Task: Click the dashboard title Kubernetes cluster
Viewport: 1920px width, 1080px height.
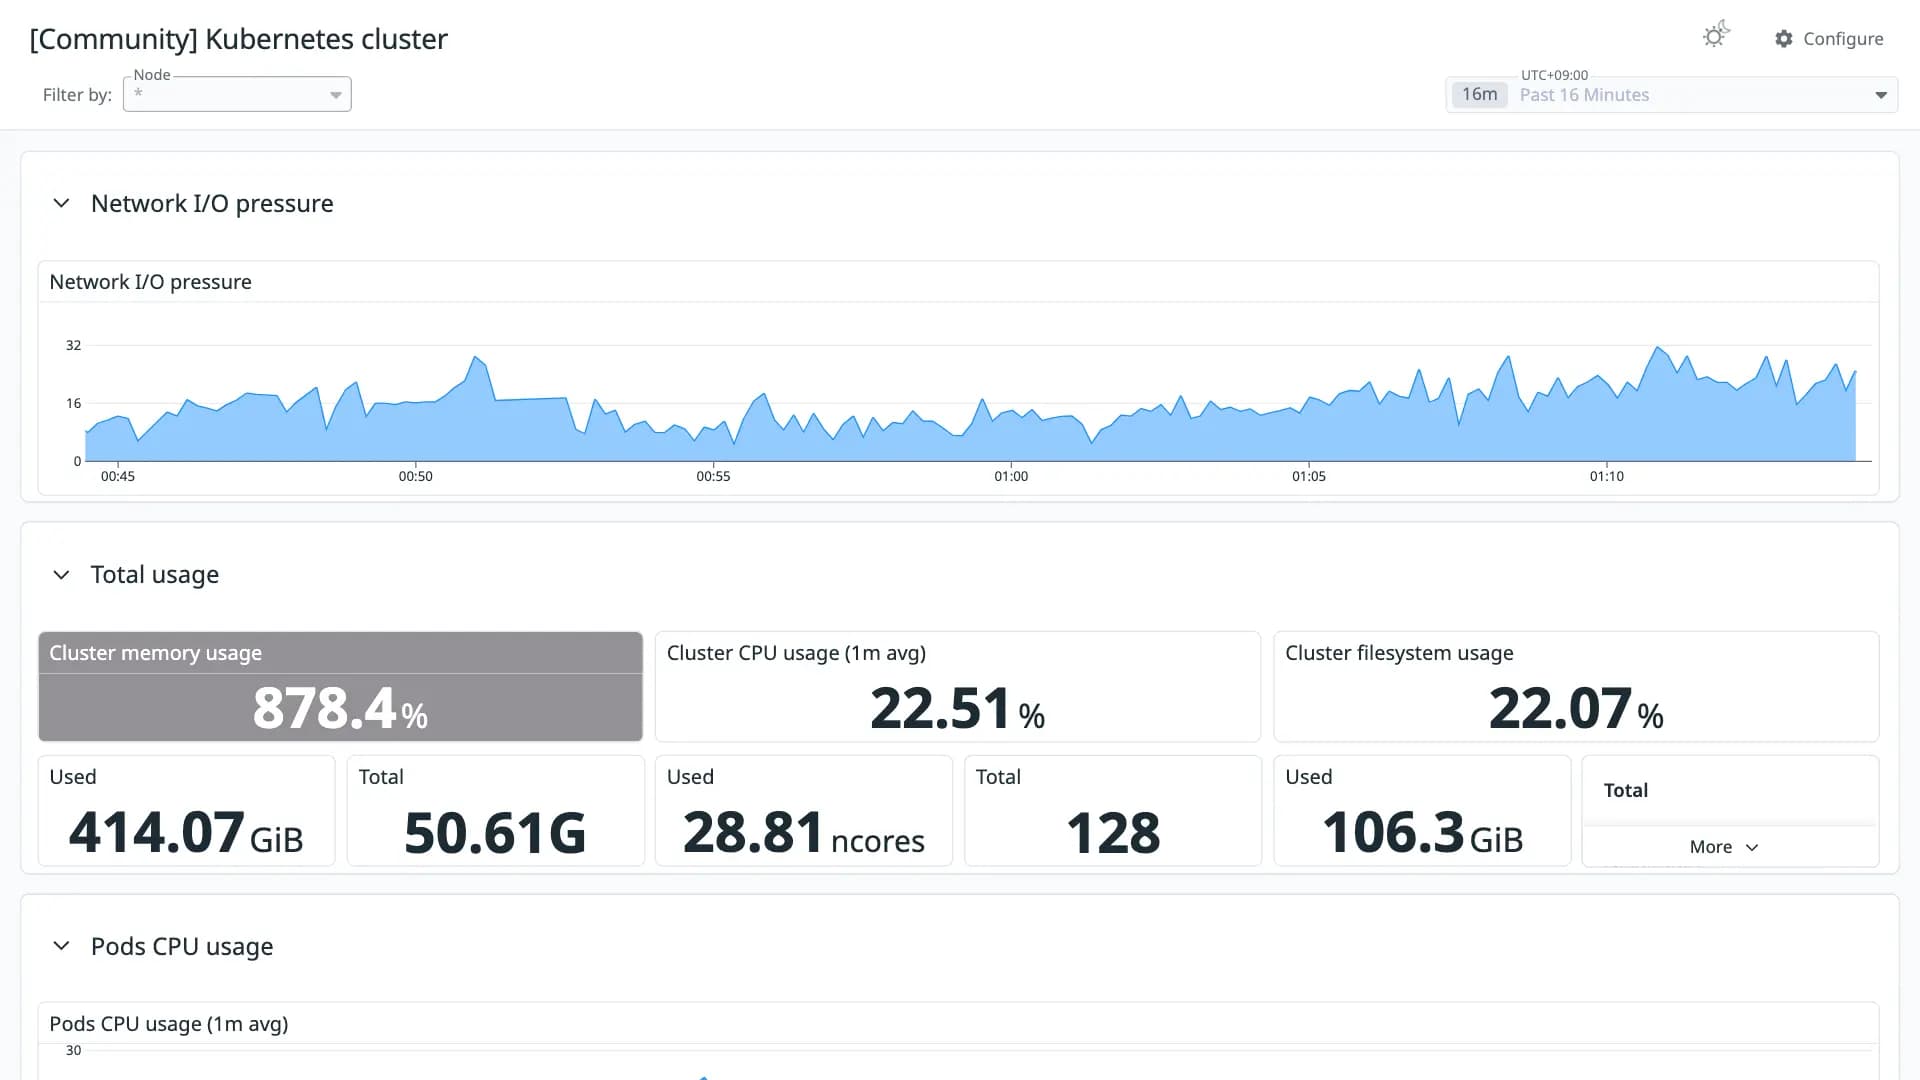Action: [238, 39]
